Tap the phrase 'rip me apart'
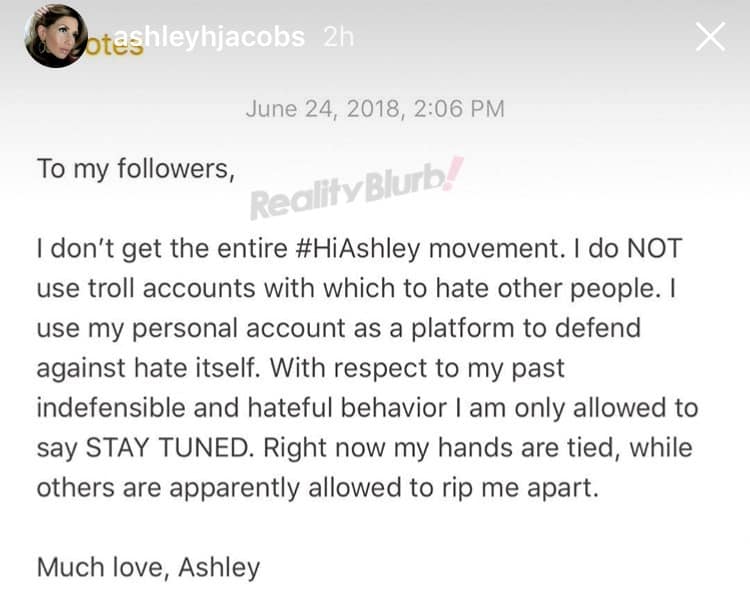The image size is (750, 589). [x=518, y=489]
